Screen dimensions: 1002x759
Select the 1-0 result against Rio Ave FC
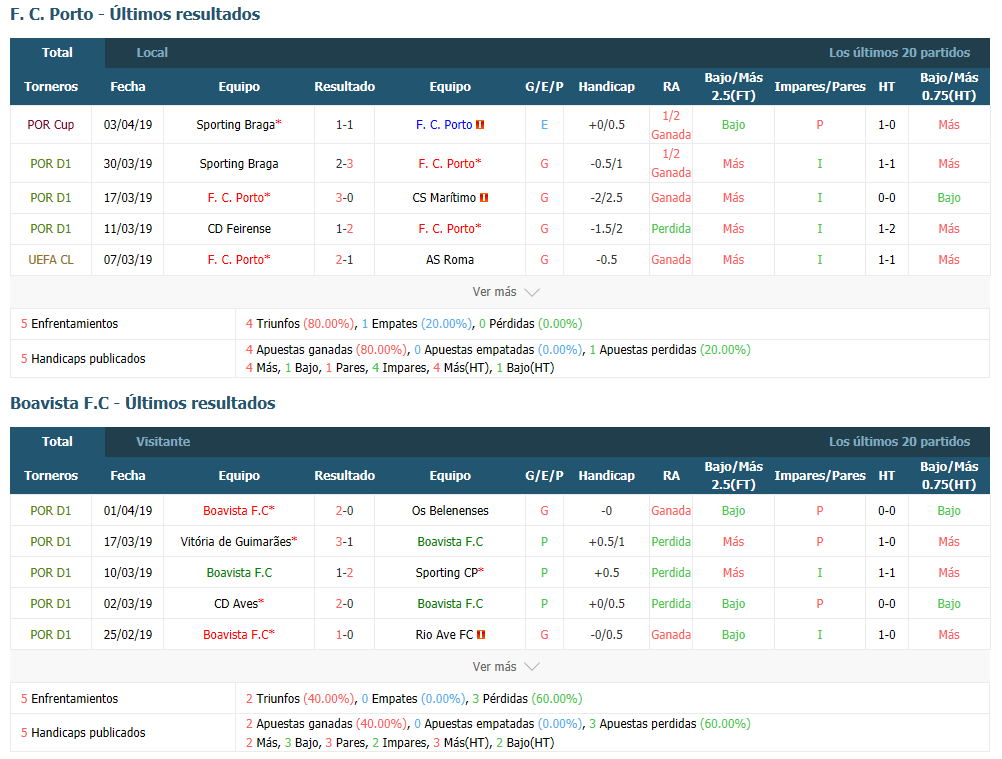tap(344, 635)
